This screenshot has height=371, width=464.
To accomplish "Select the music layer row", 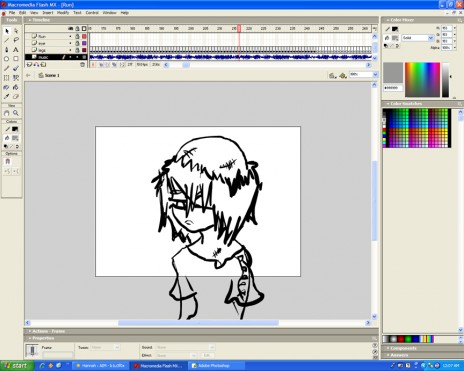I will (x=56, y=57).
